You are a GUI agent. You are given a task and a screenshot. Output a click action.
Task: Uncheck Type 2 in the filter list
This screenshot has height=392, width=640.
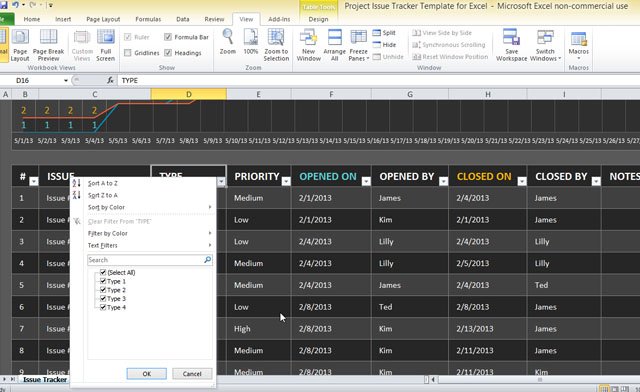103,290
